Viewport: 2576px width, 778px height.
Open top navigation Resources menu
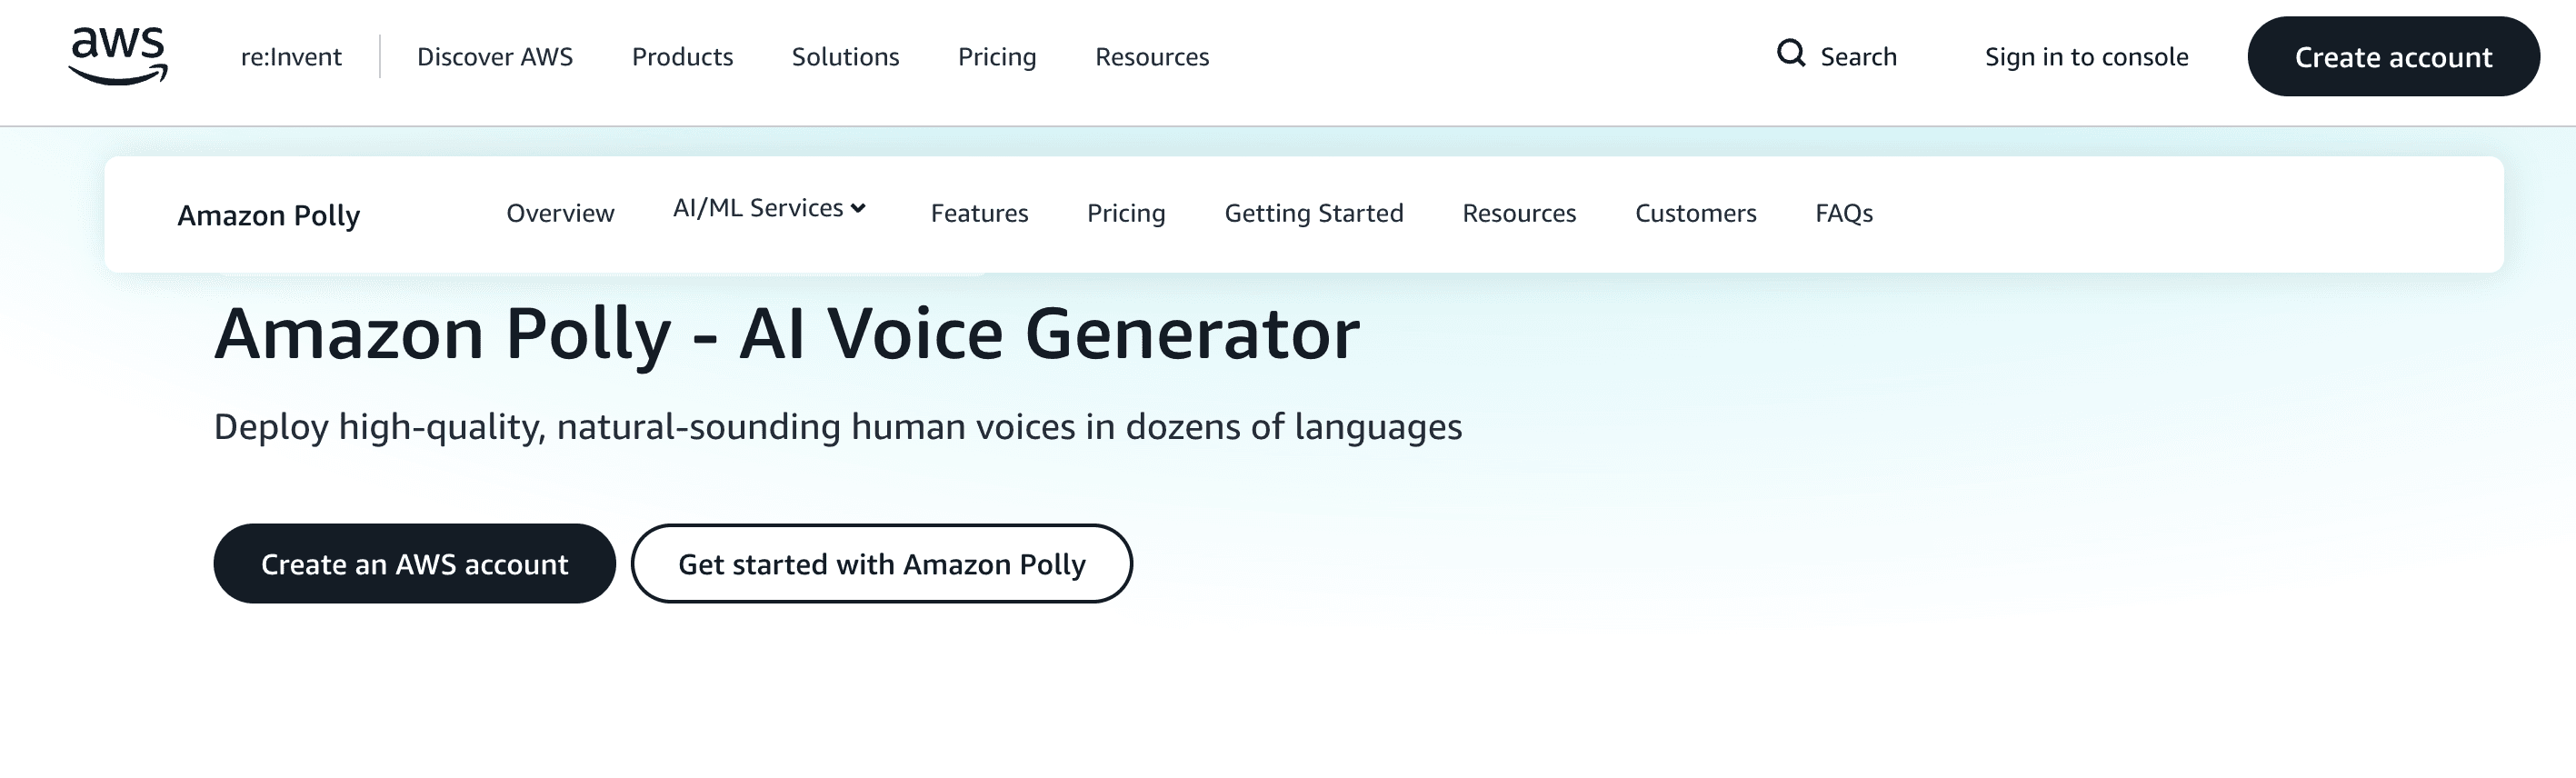point(1152,57)
